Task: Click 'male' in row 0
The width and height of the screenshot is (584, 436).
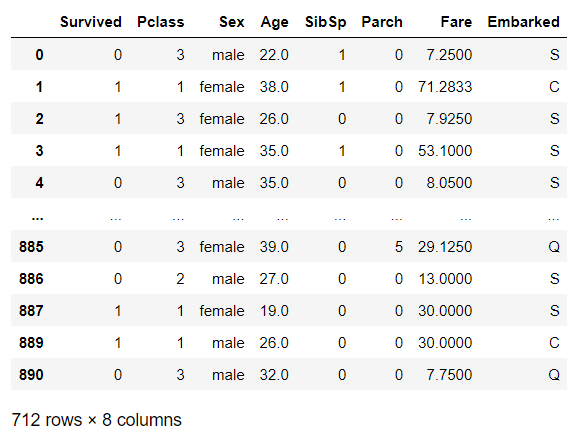Action: coord(228,55)
